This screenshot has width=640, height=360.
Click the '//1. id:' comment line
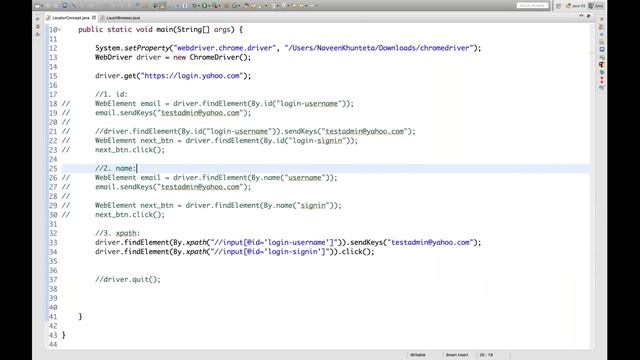(x=111, y=94)
